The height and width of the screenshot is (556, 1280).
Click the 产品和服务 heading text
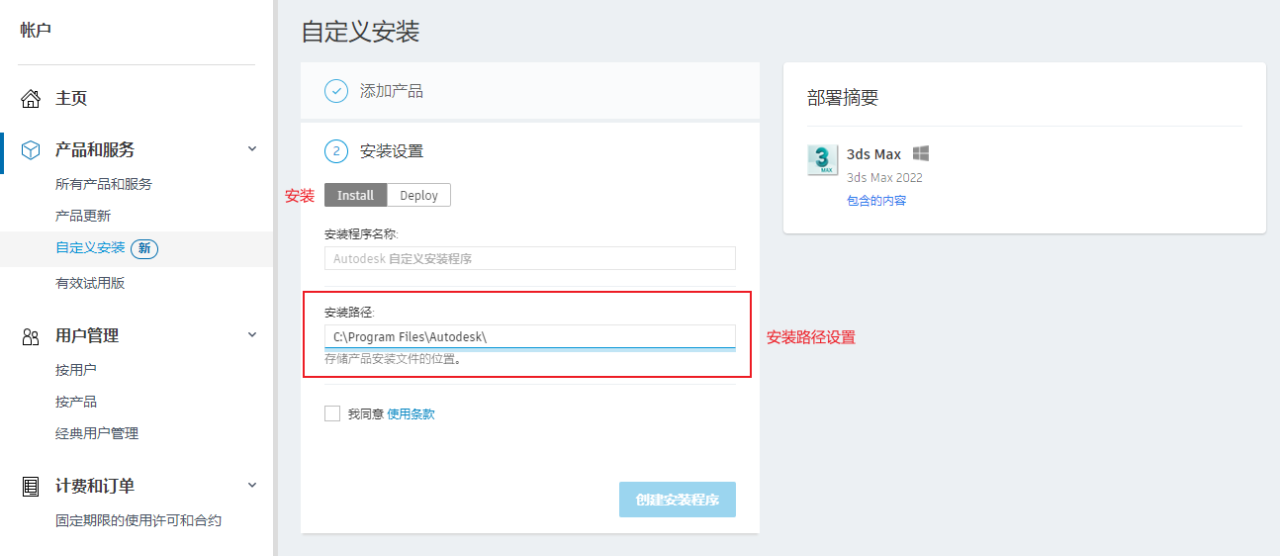point(95,150)
